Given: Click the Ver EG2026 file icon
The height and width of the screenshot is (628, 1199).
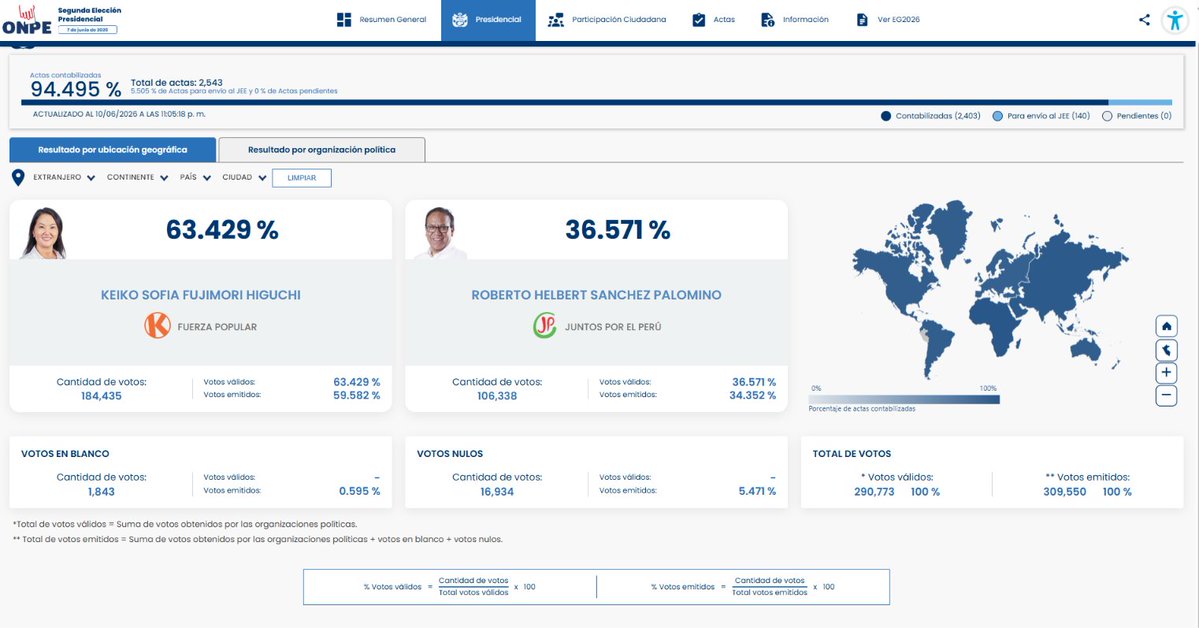Looking at the screenshot, I should tap(862, 20).
